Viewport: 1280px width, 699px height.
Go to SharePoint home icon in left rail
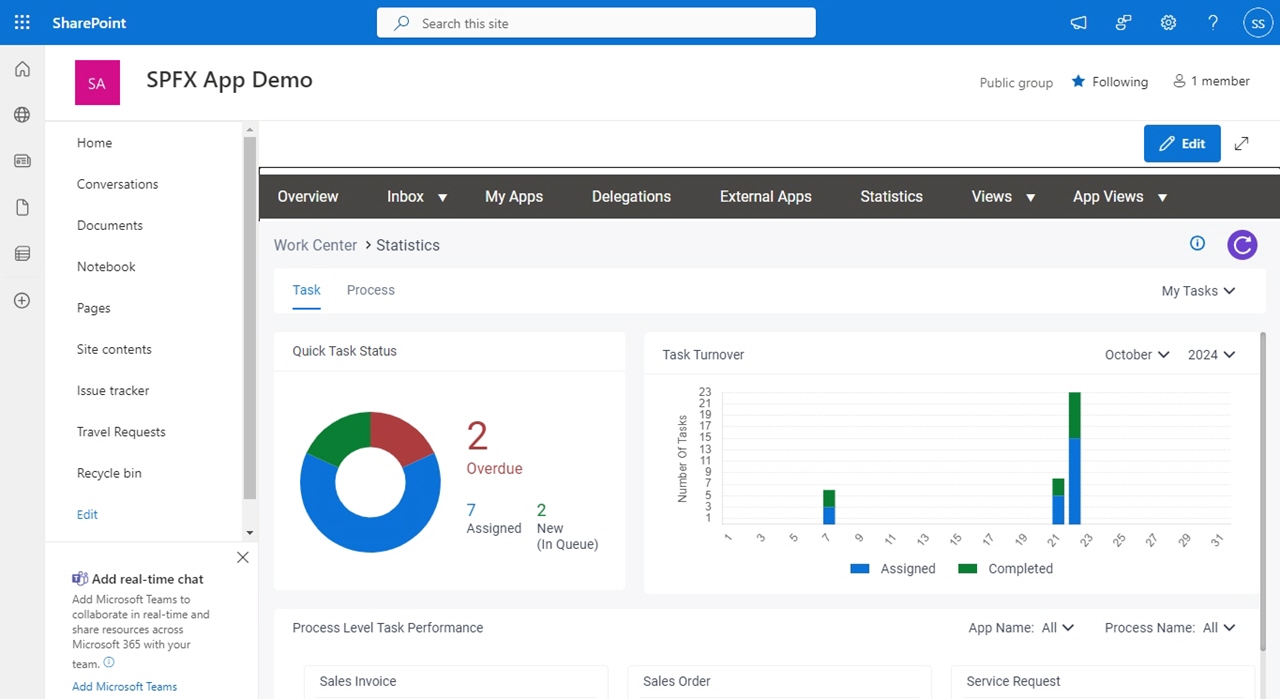[x=22, y=69]
